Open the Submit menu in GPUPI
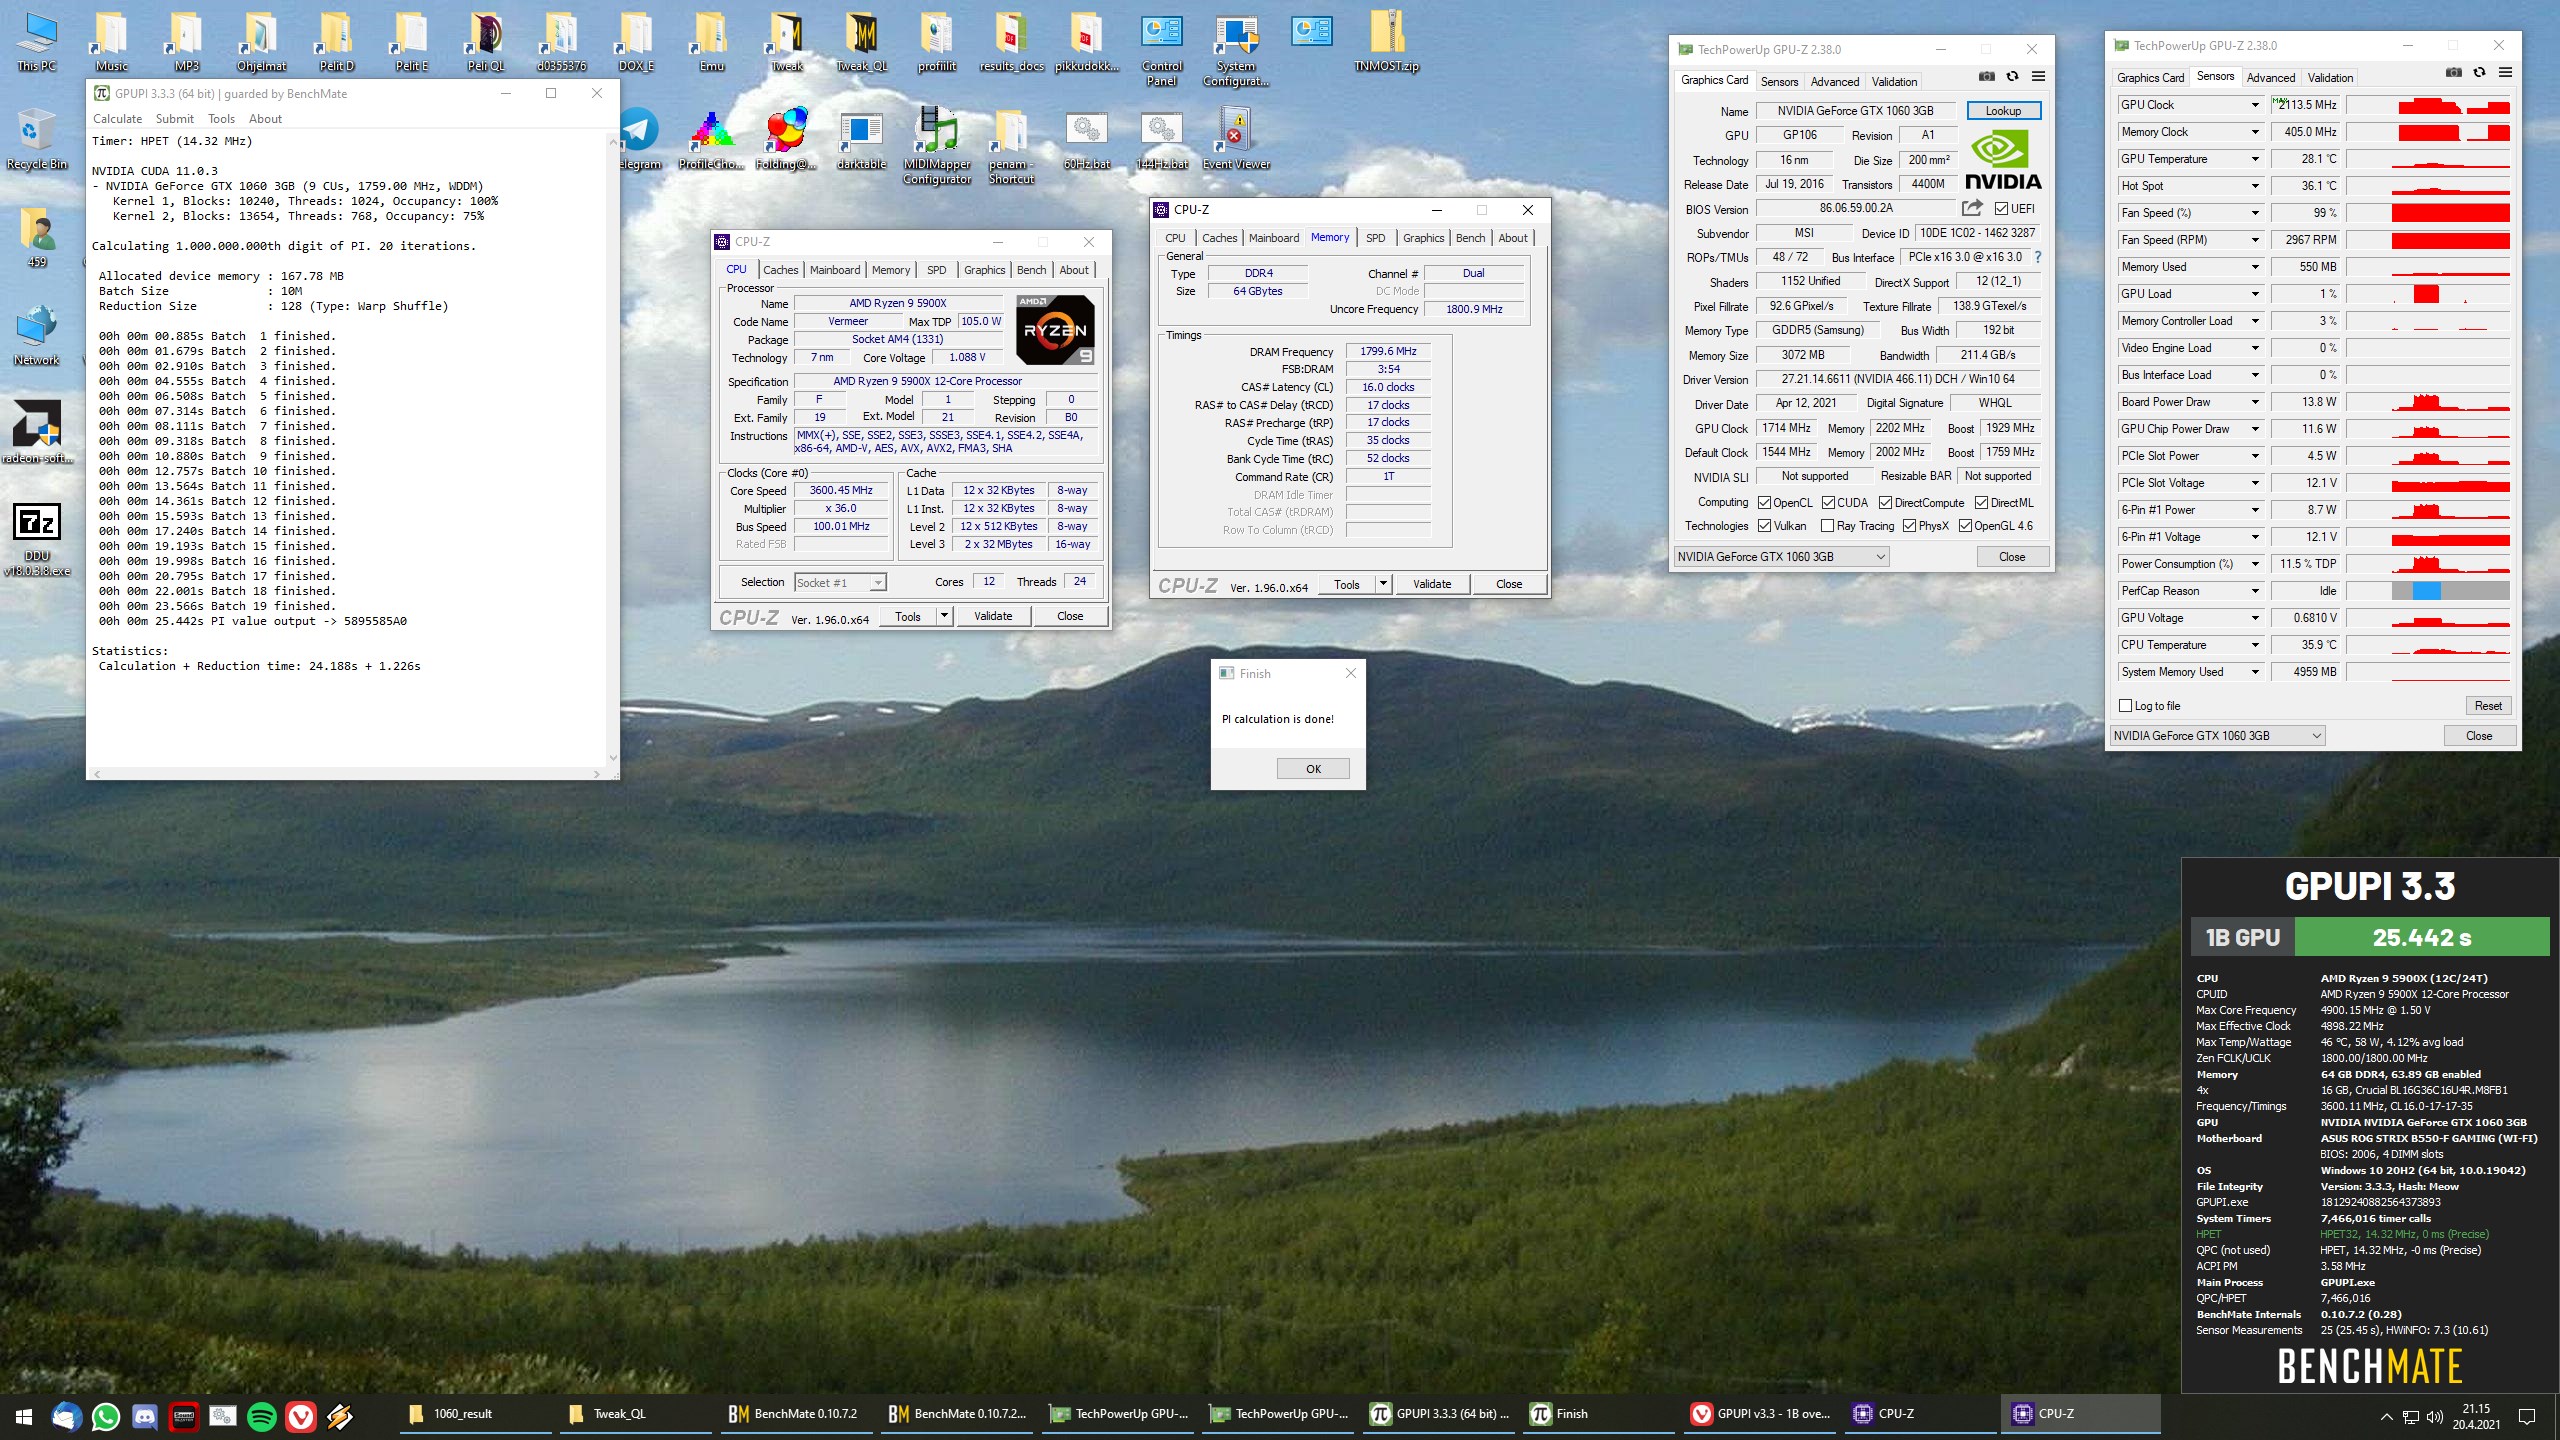This screenshot has height=1440, width=2560. (174, 119)
